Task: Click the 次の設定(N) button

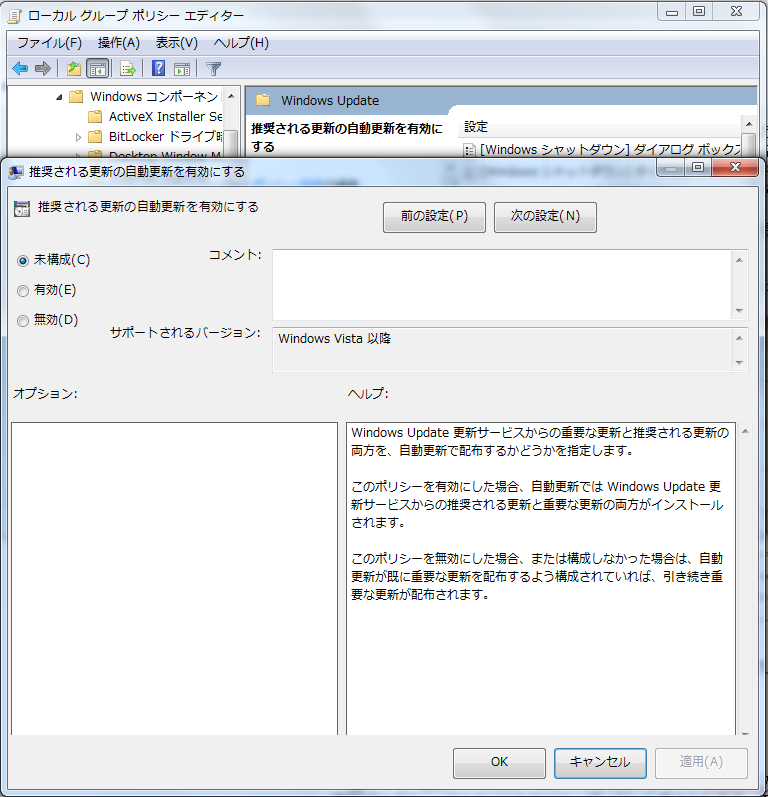Action: click(x=545, y=217)
